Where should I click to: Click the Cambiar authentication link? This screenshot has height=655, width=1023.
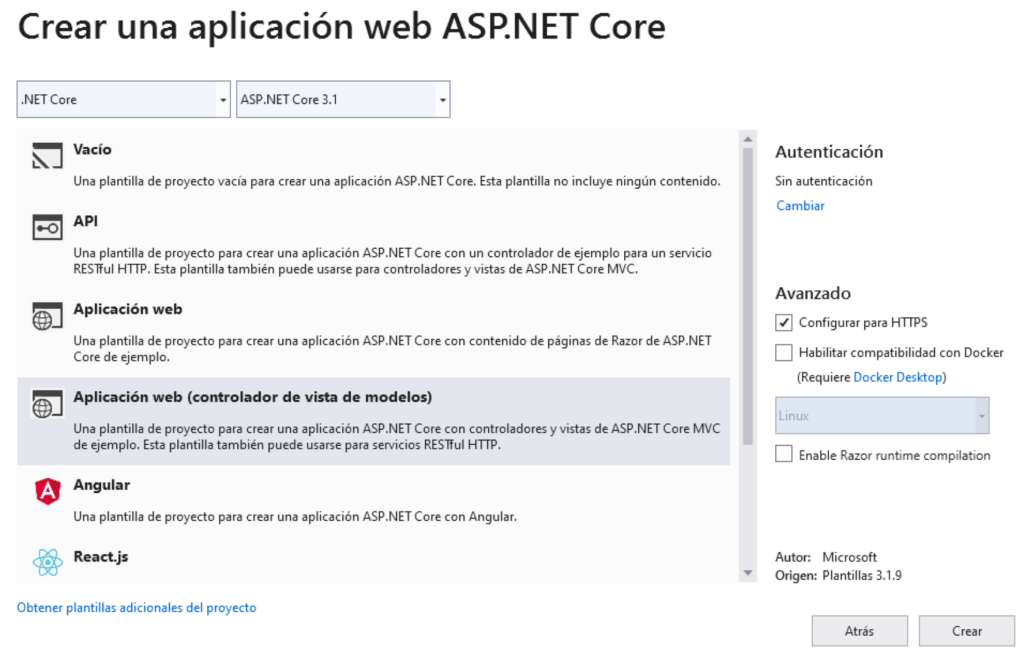click(798, 205)
